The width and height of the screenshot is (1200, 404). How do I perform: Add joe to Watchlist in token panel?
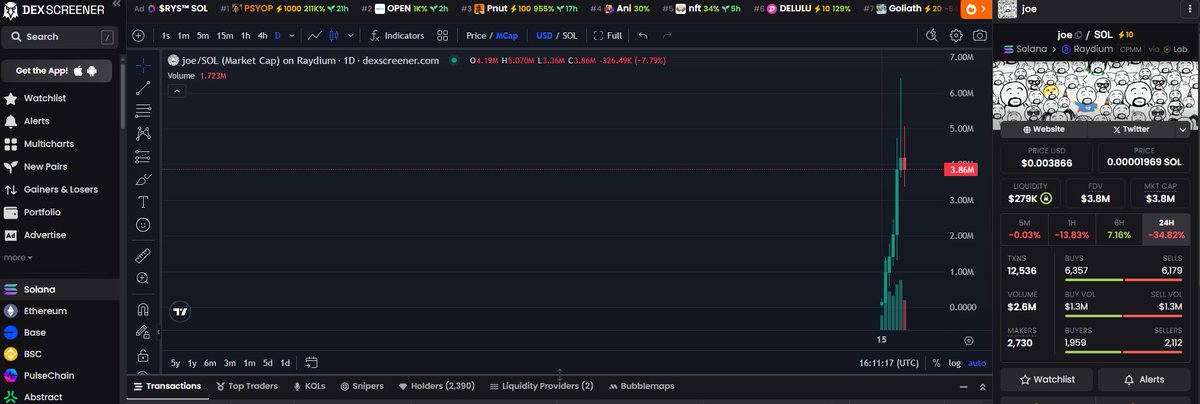tap(1046, 380)
